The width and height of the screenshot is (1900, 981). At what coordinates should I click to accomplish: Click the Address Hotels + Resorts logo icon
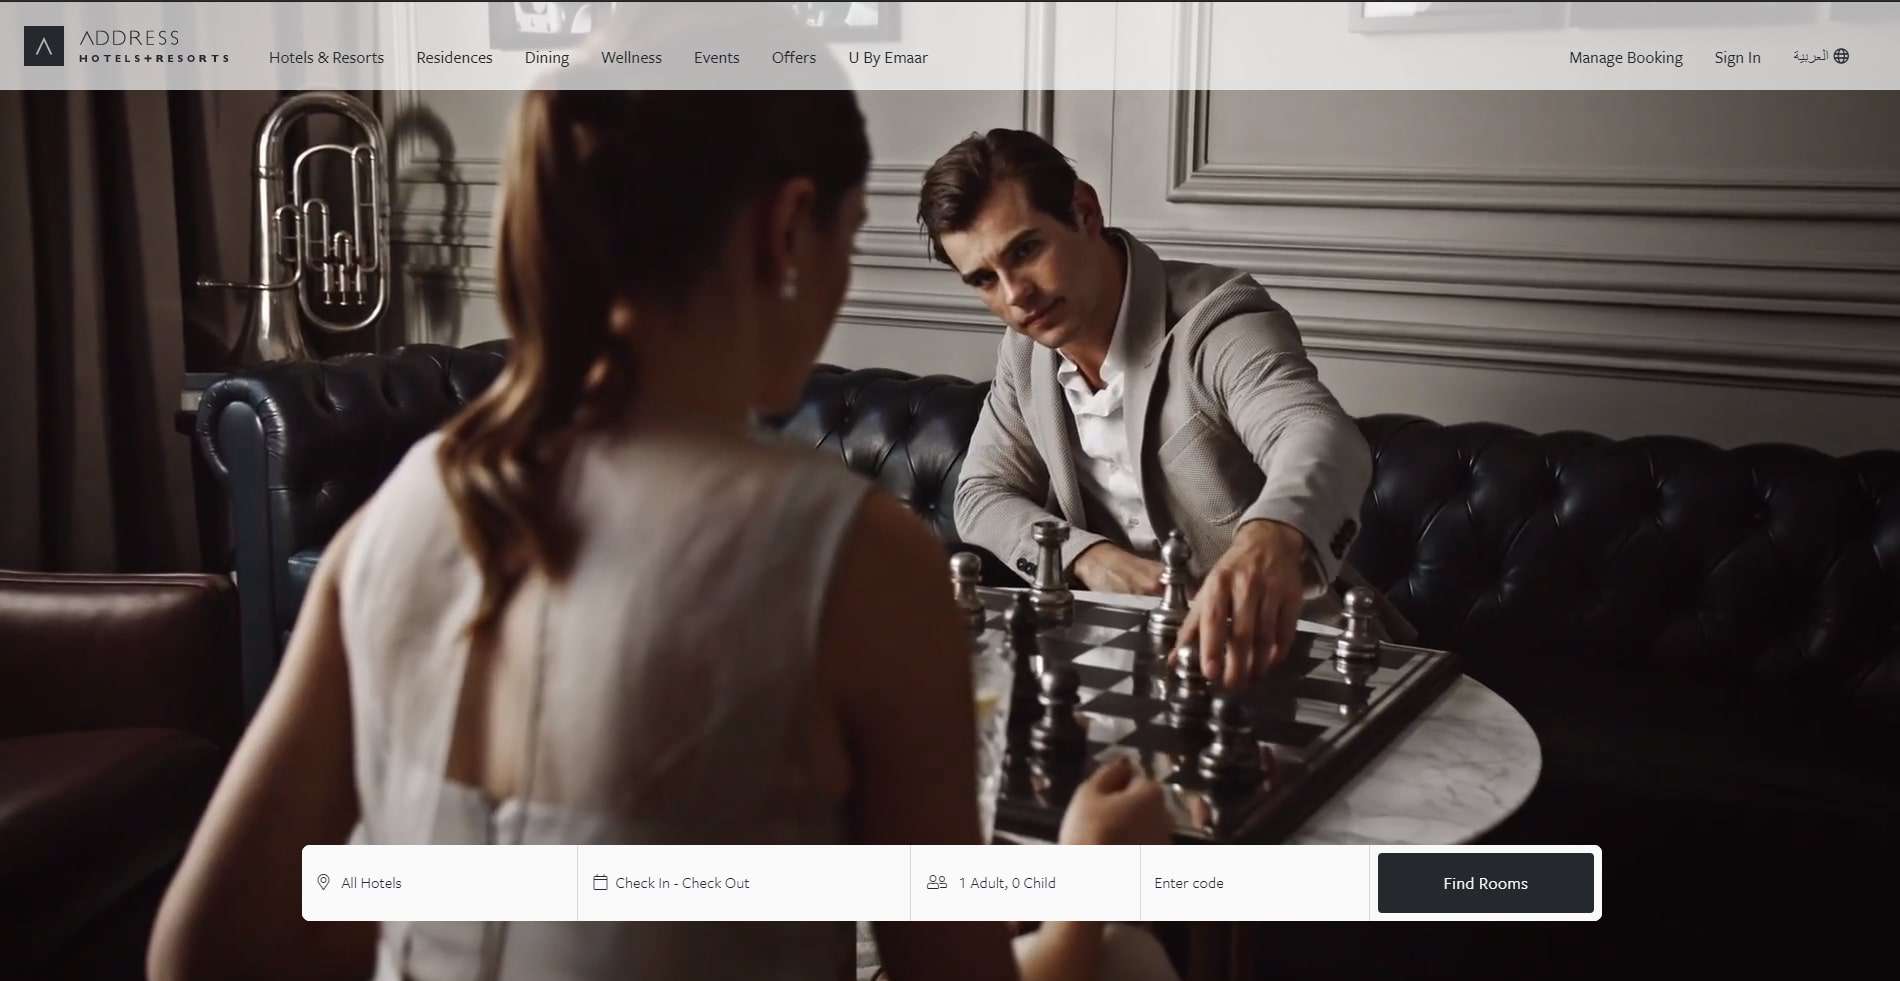coord(44,46)
